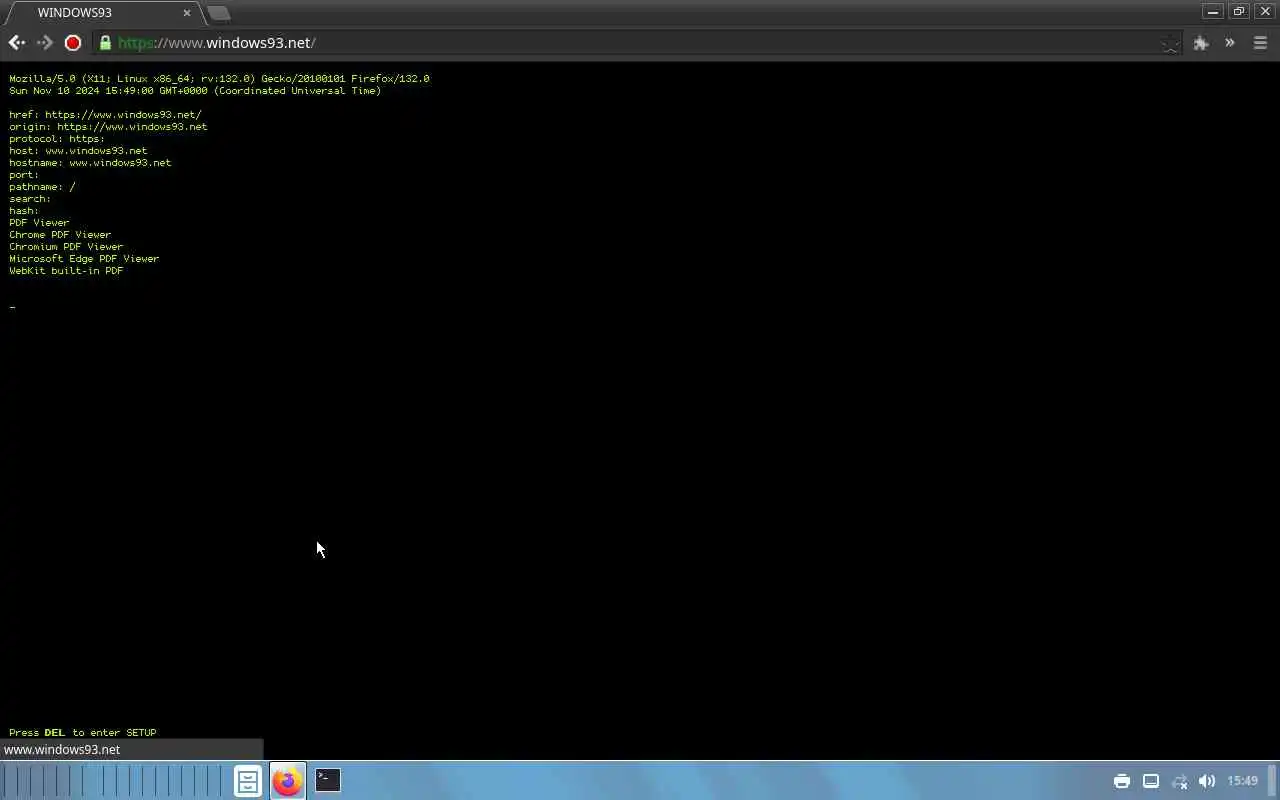Screen dimensions: 1280x800
Task: Close the browser window
Action: pos(1265,12)
